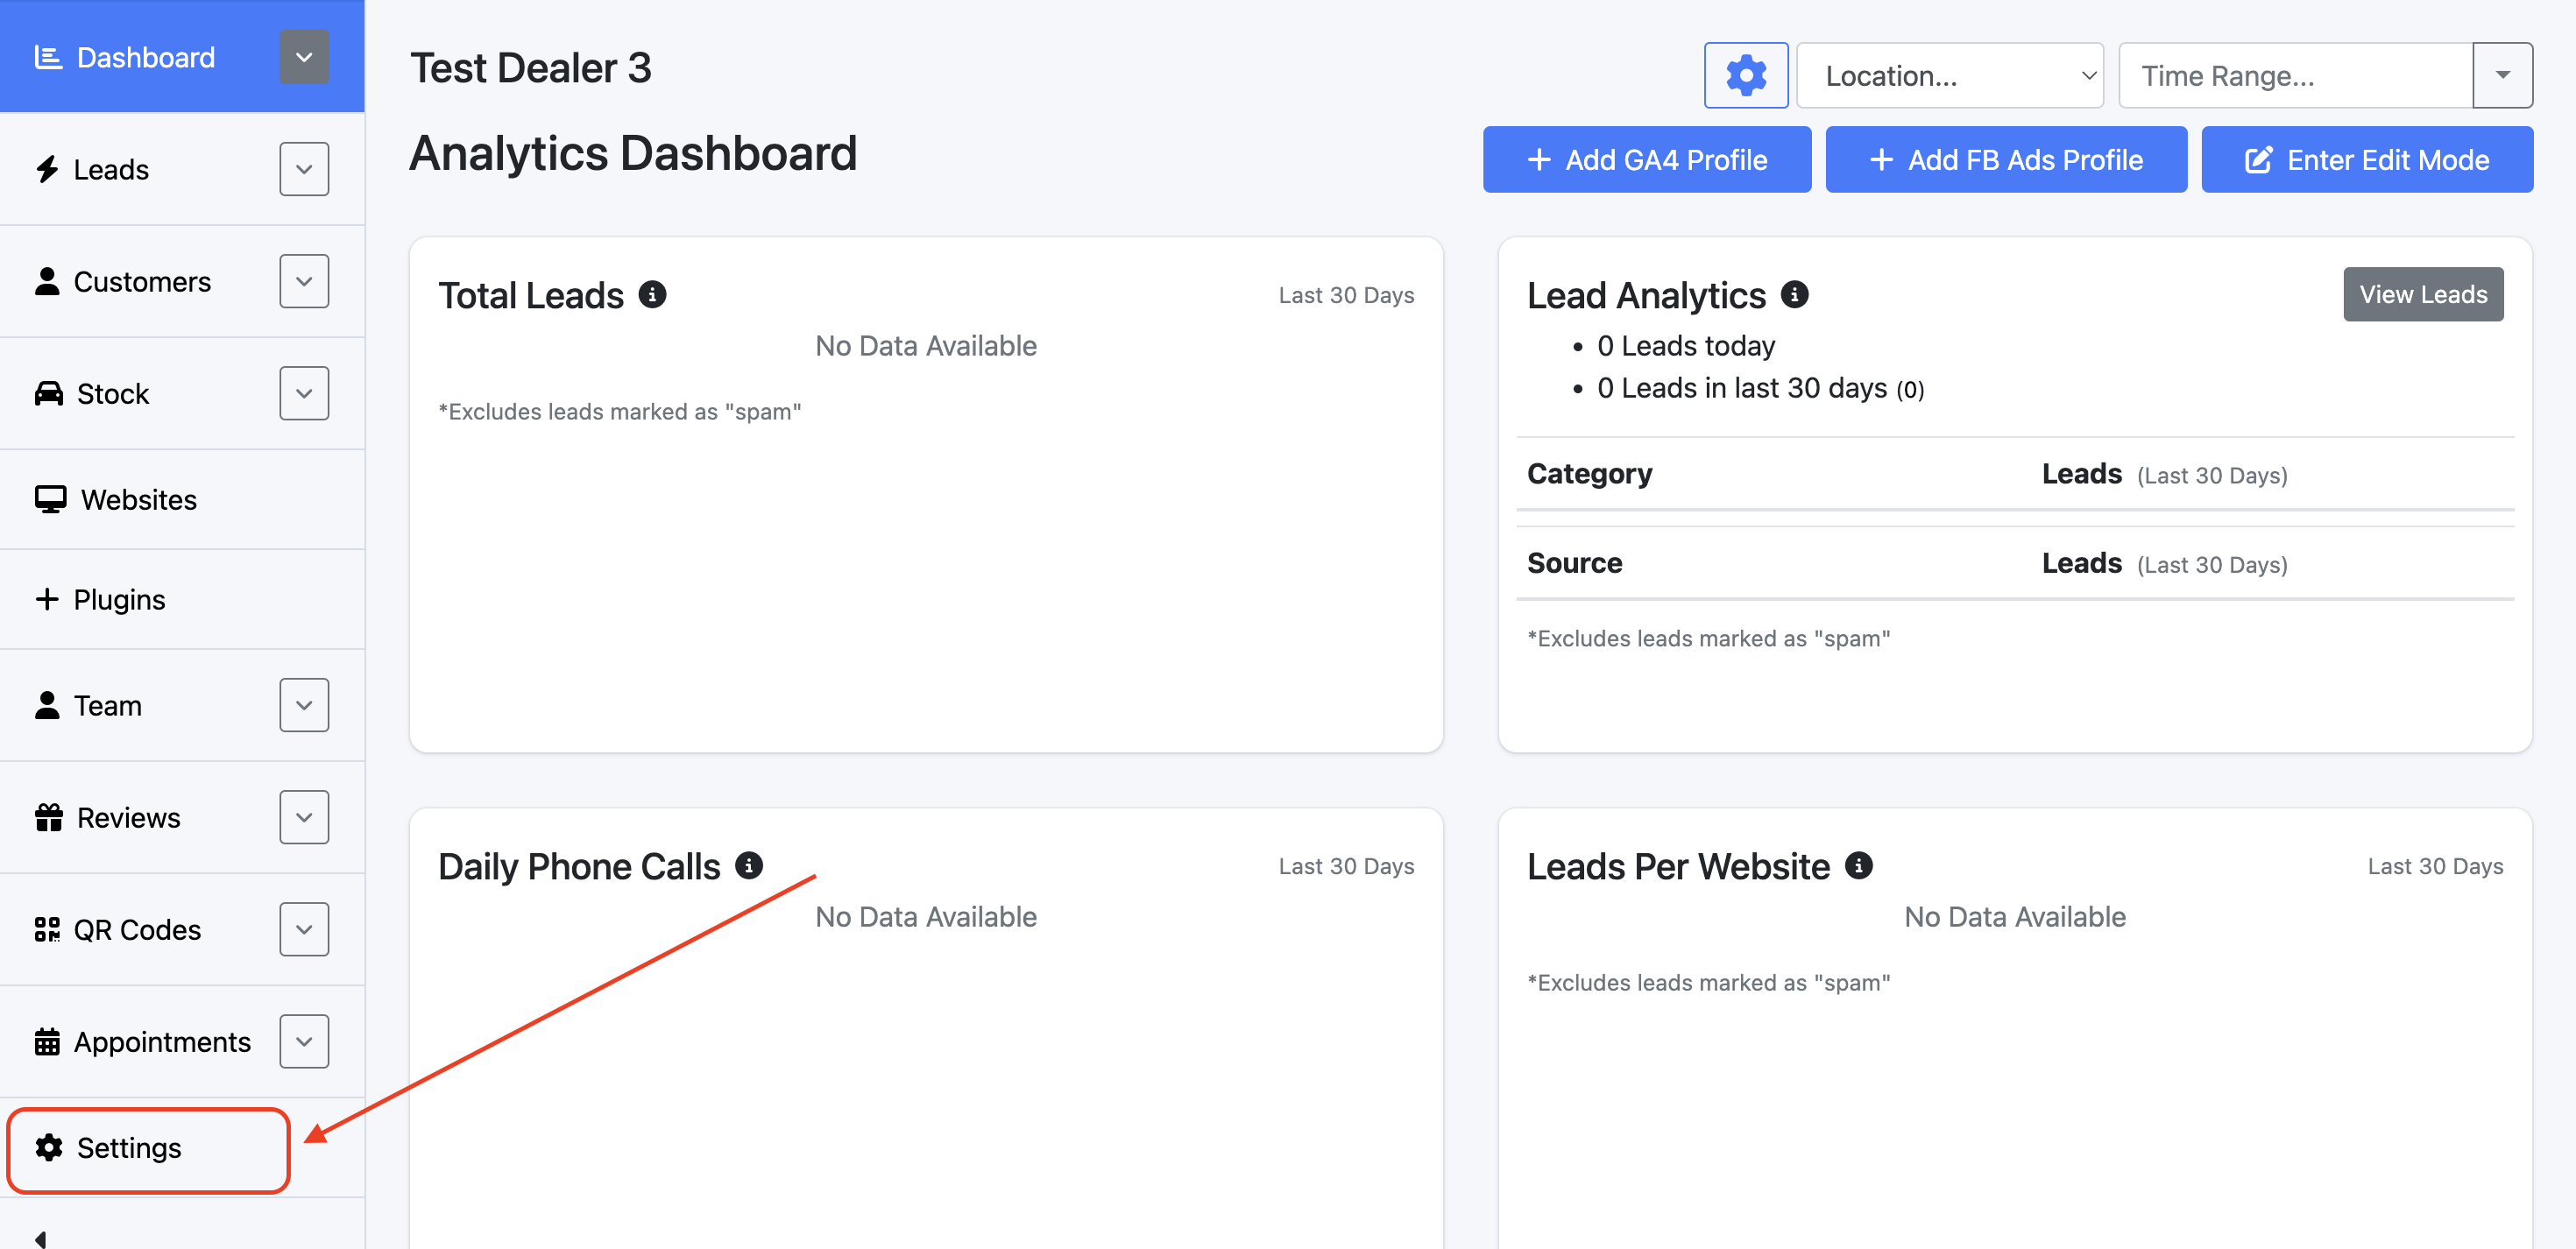
Task: Open the Plugins menu item
Action: (118, 599)
